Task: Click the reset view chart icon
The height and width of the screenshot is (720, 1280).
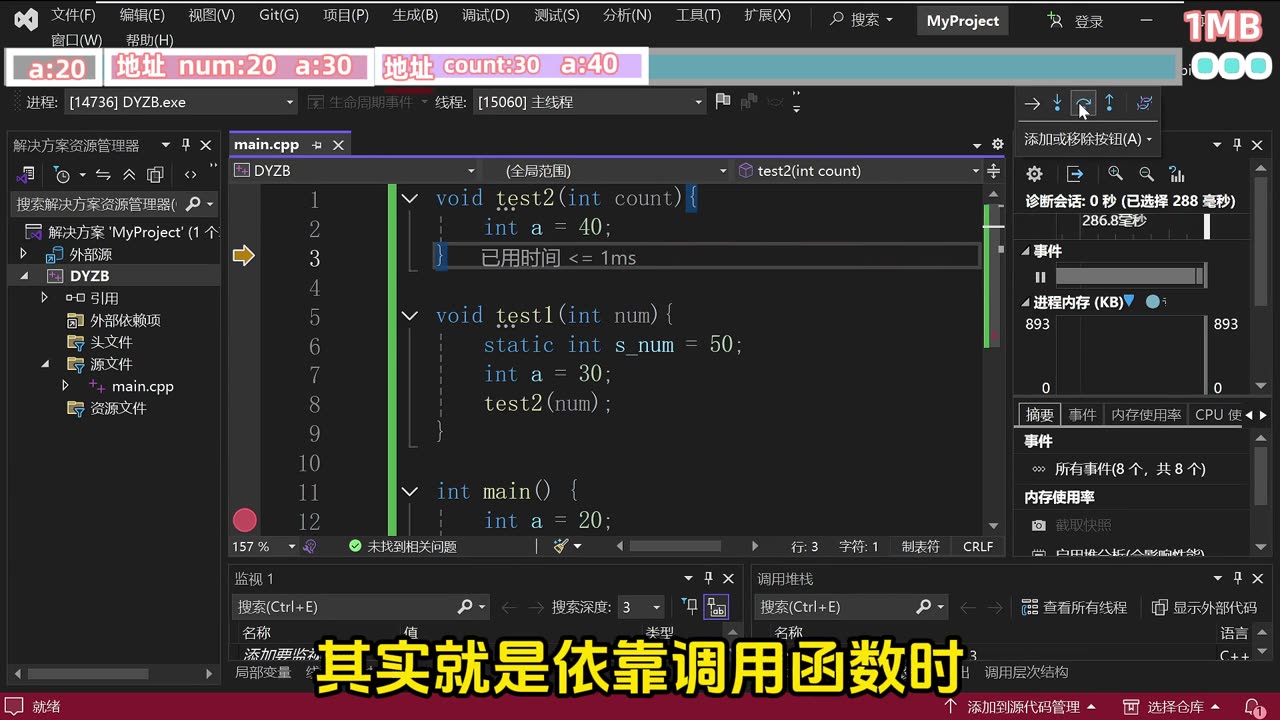Action: click(1177, 174)
